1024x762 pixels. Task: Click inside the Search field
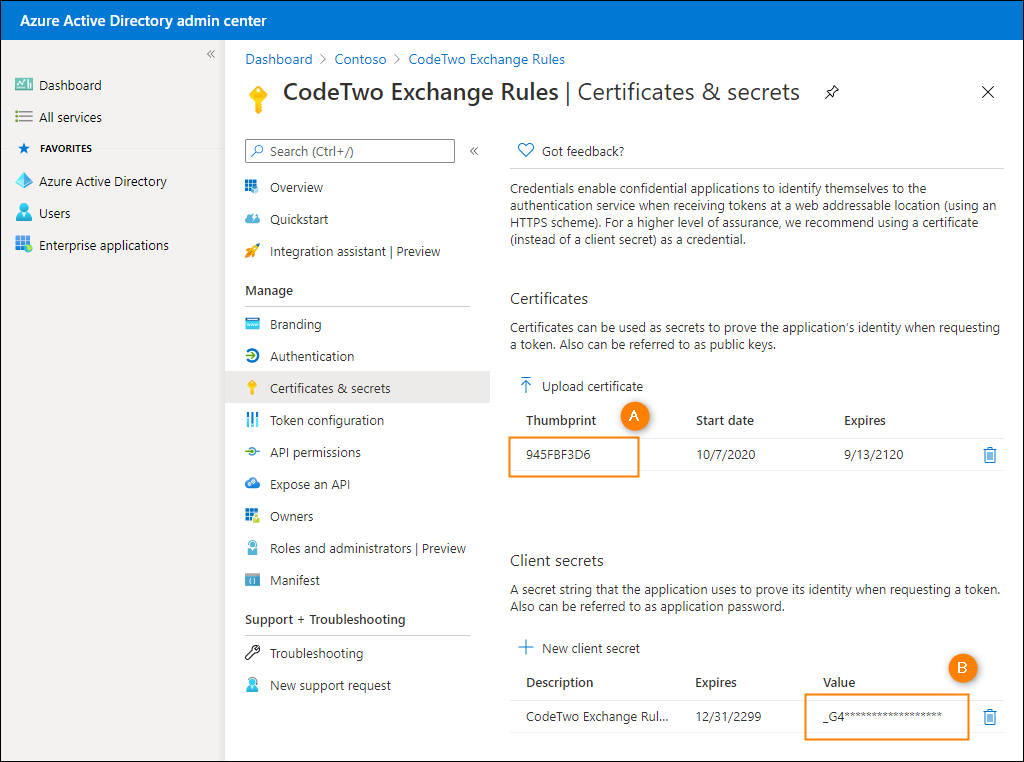[349, 150]
